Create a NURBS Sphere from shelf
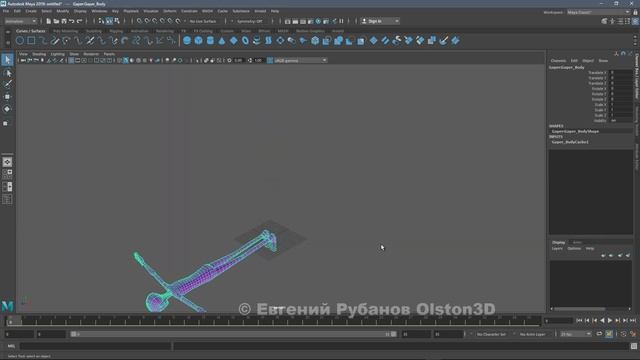640x360 pixels. pyautogui.click(x=187, y=40)
